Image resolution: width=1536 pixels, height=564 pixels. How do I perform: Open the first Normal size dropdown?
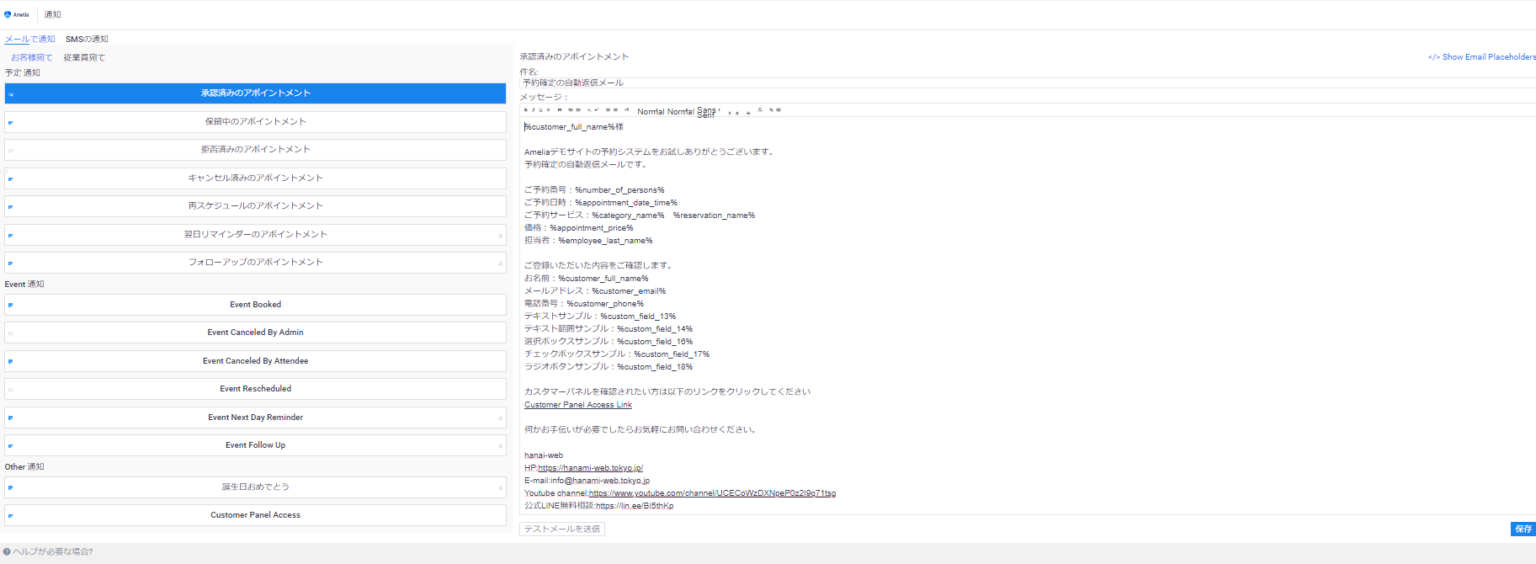[650, 111]
